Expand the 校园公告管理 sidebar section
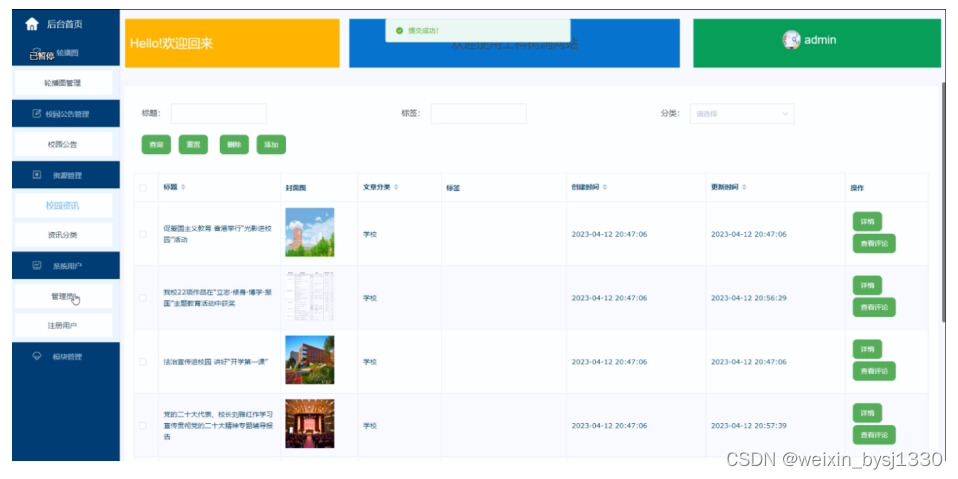Image resolution: width=958 pixels, height=479 pixels. coord(66,114)
